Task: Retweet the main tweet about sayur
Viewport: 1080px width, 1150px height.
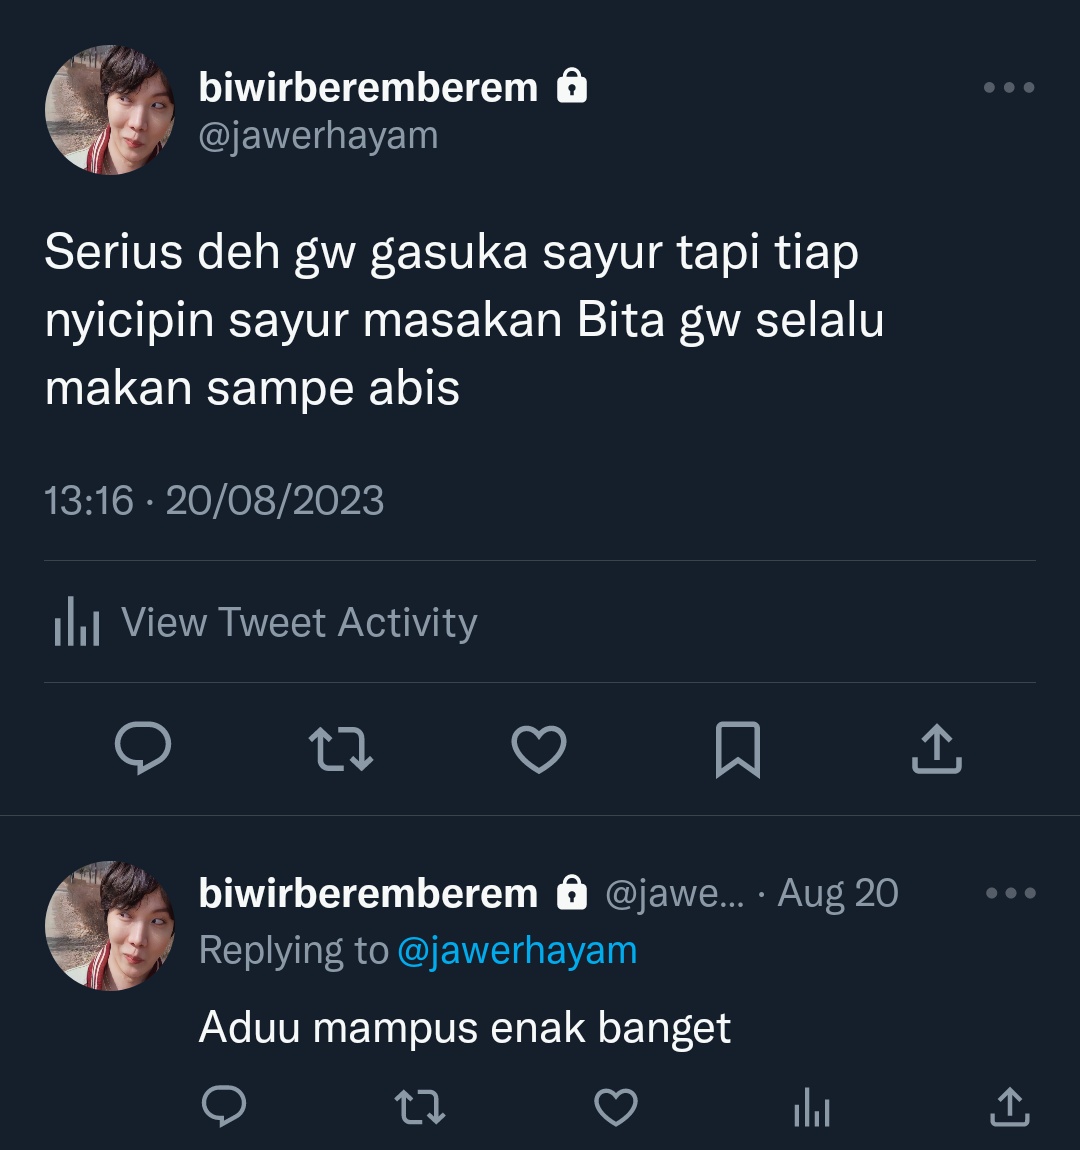Action: pos(341,749)
